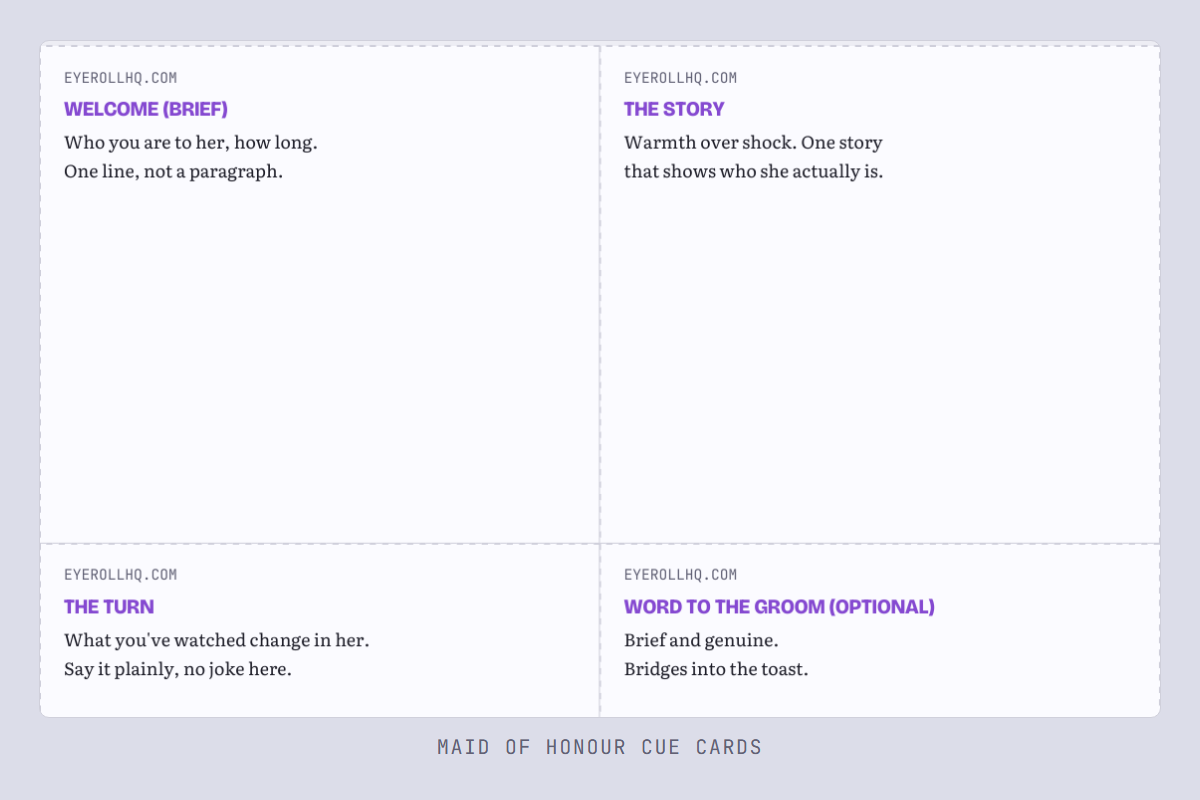The image size is (1200, 800).
Task: Click EYEROLLHQ.COM on the Groom card
Action: point(680,575)
